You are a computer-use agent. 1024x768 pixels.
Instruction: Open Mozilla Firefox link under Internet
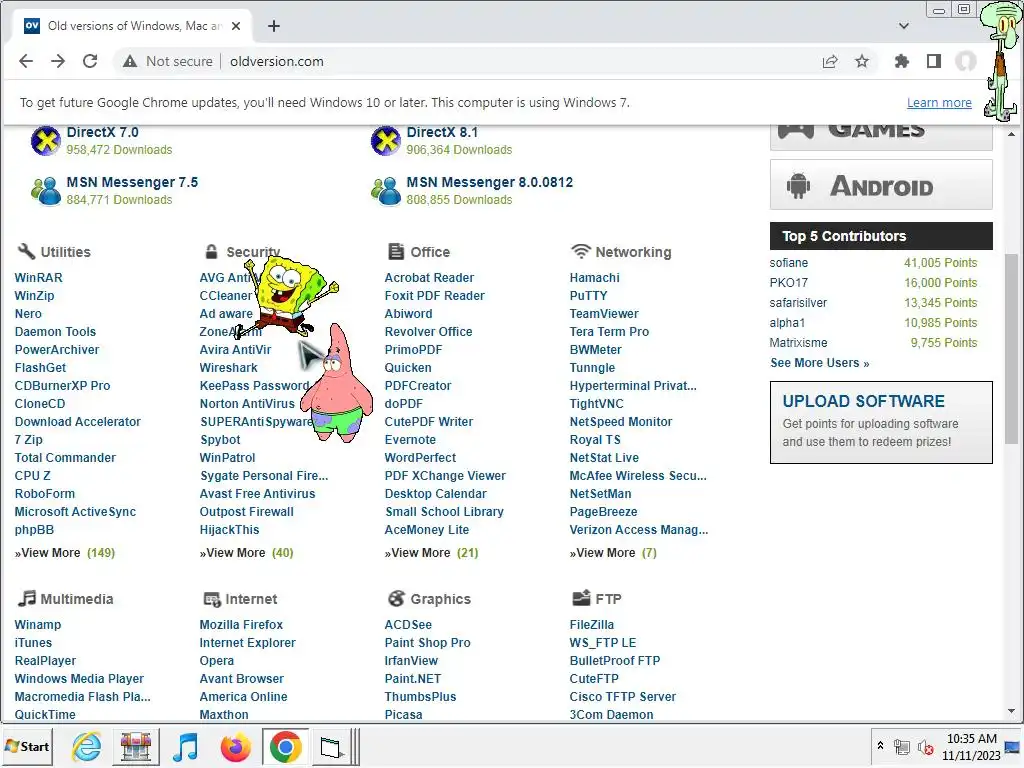(241, 625)
